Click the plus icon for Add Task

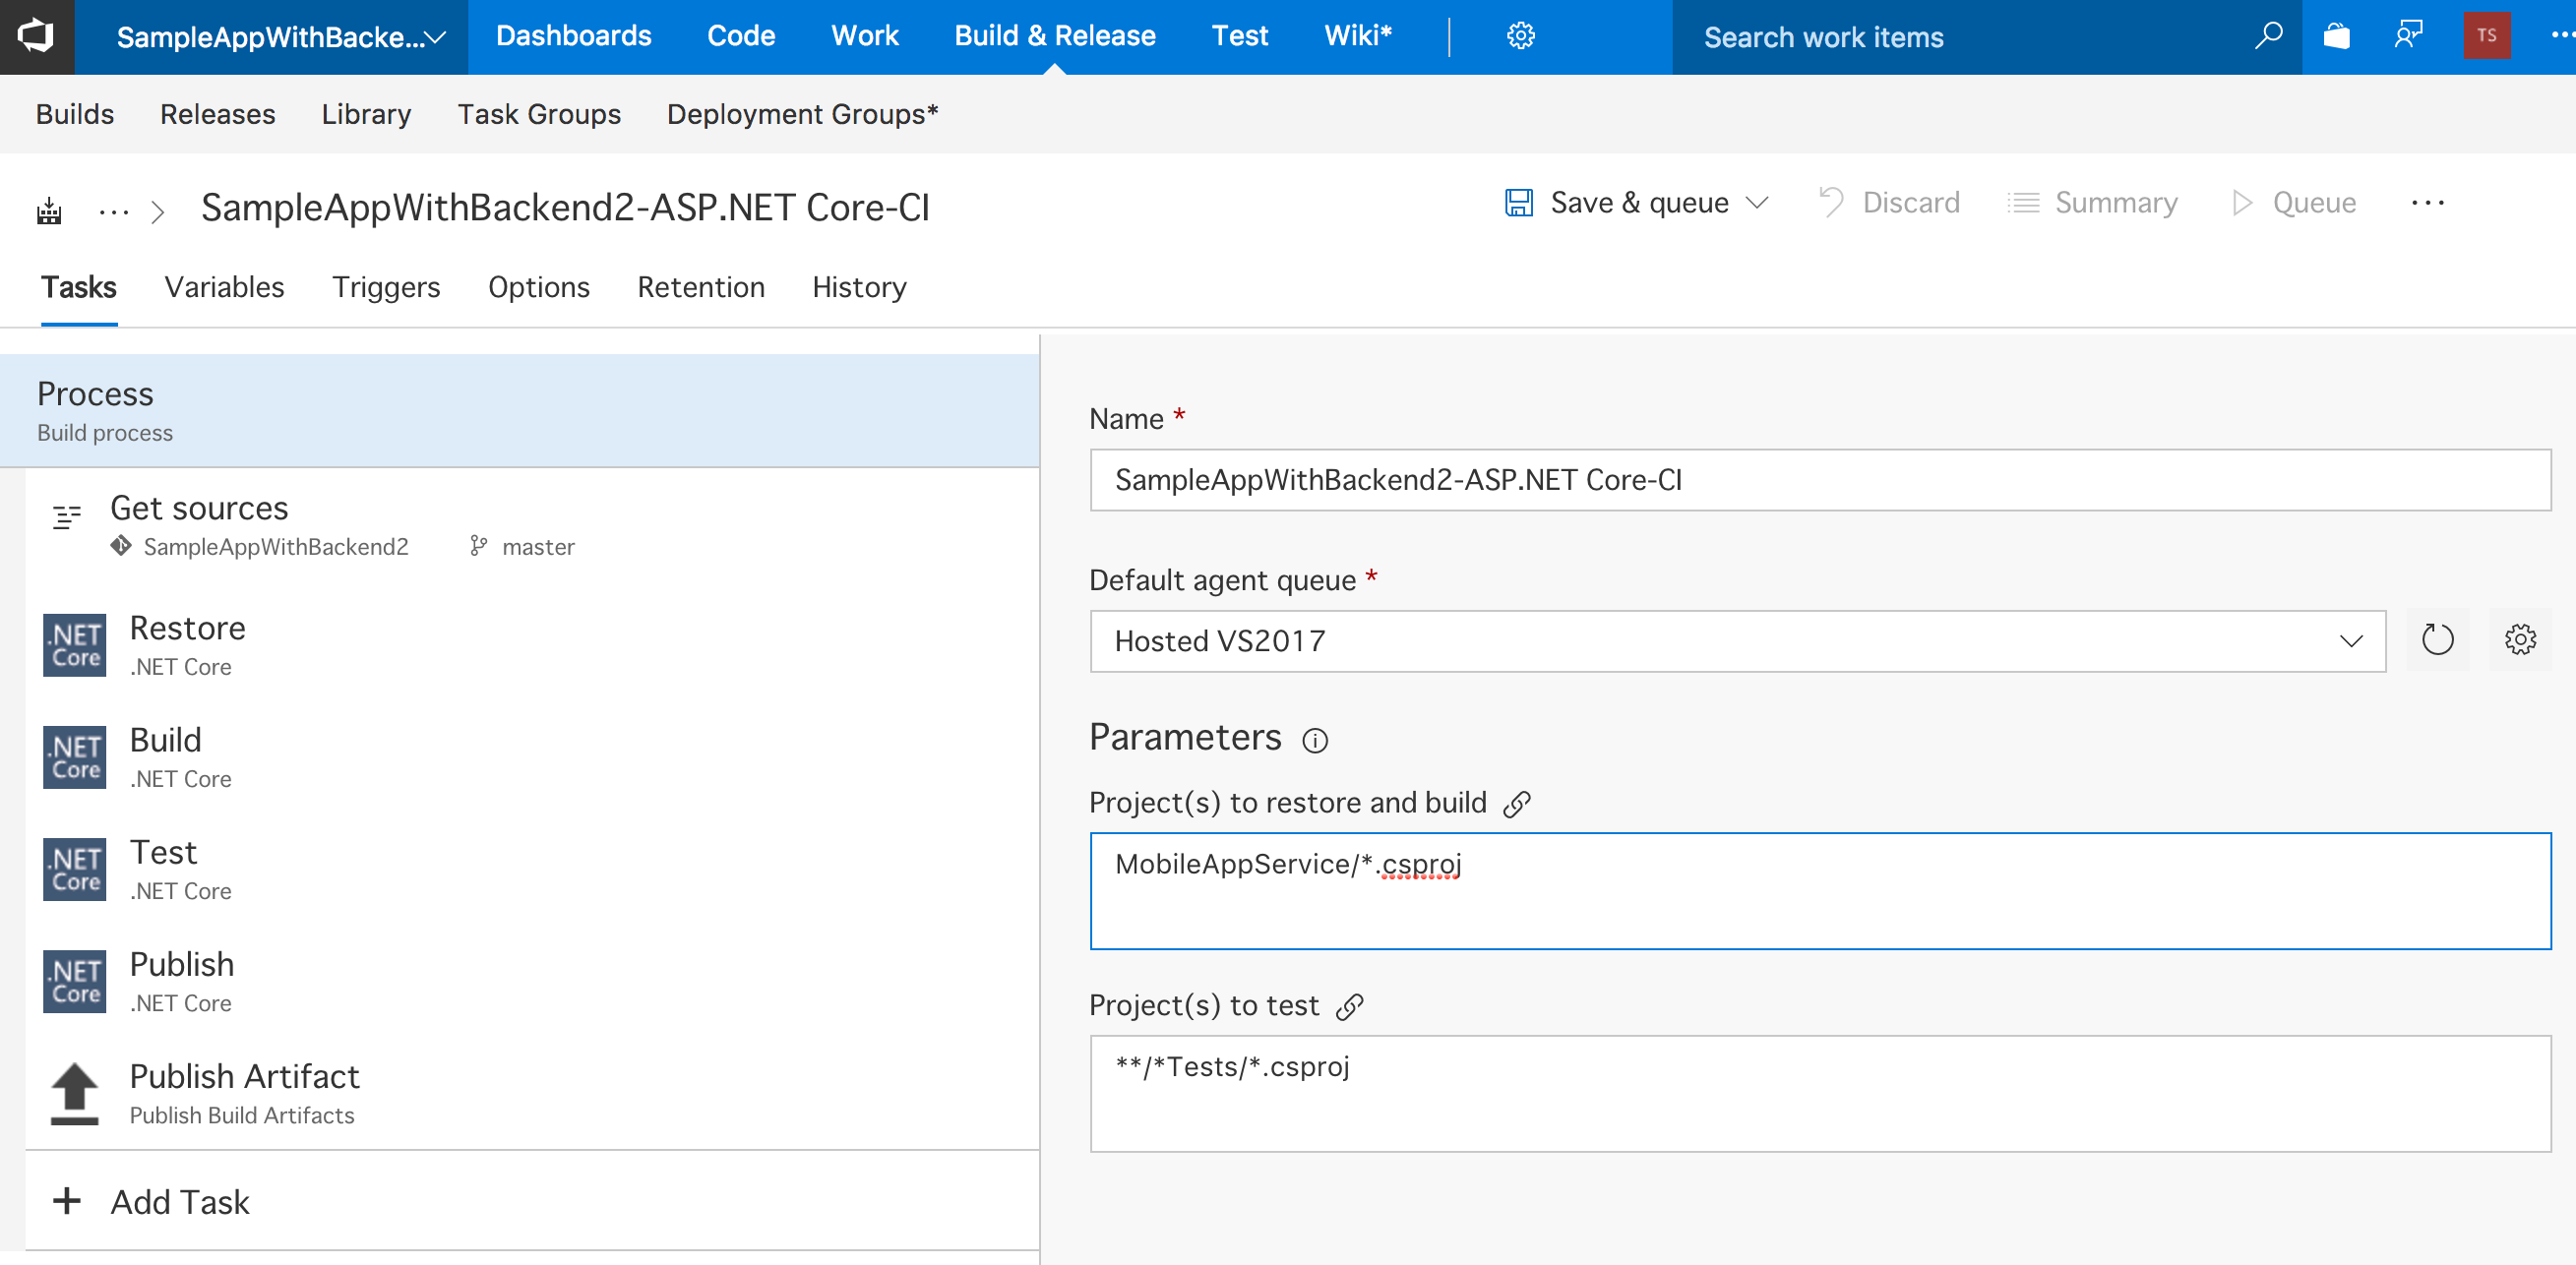(x=66, y=1201)
